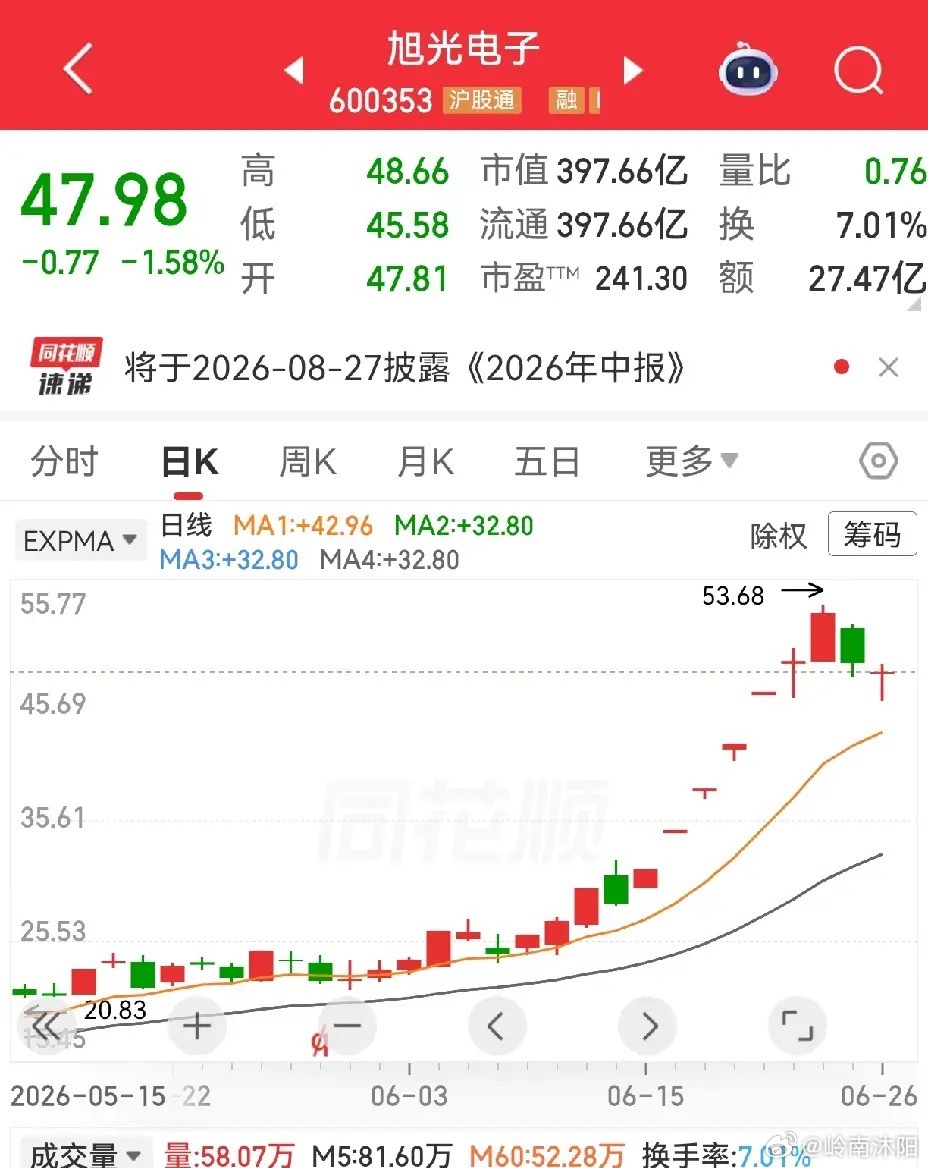Viewport: 928px width, 1168px height.
Task: Tap the peak candle marked 53.68
Action: pos(823,635)
